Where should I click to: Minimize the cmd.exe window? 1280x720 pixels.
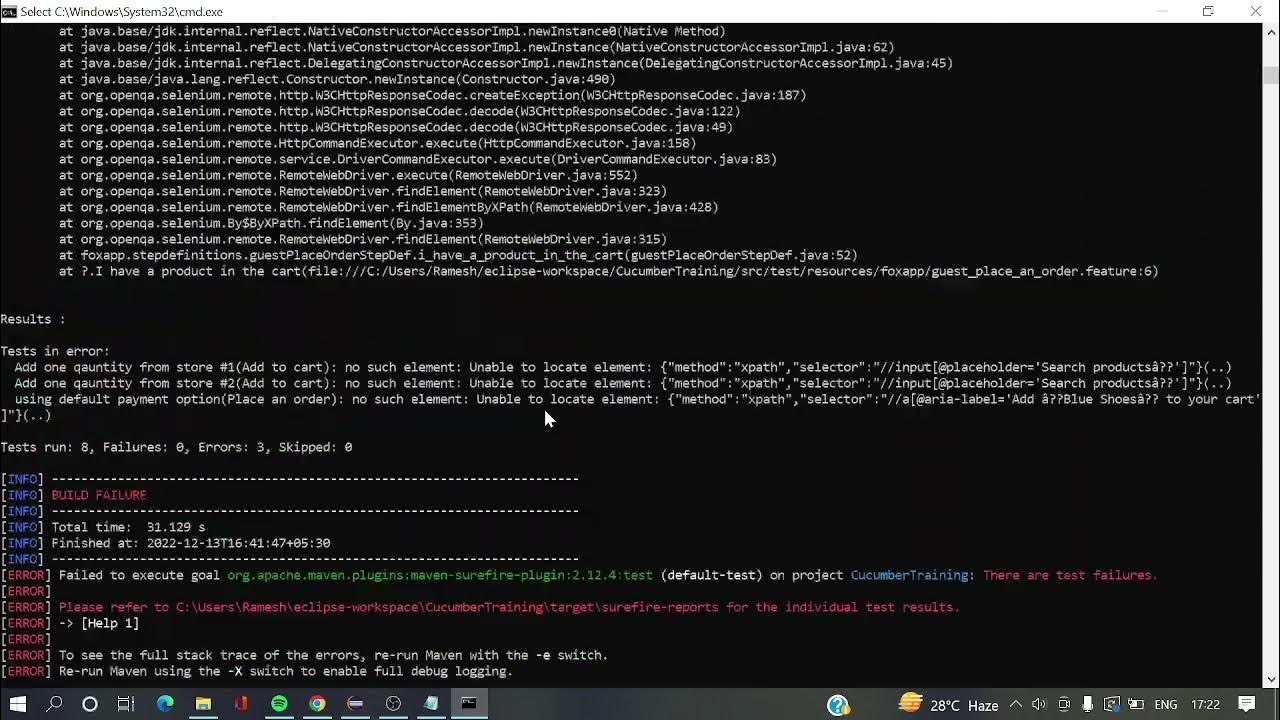click(x=1162, y=11)
